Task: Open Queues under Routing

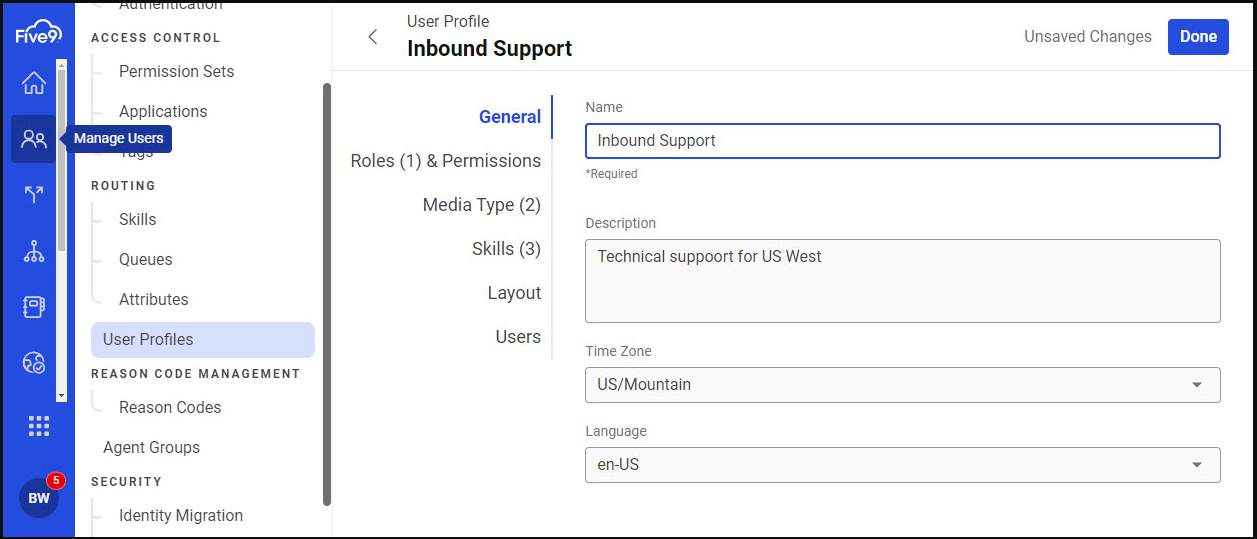Action: pos(146,260)
